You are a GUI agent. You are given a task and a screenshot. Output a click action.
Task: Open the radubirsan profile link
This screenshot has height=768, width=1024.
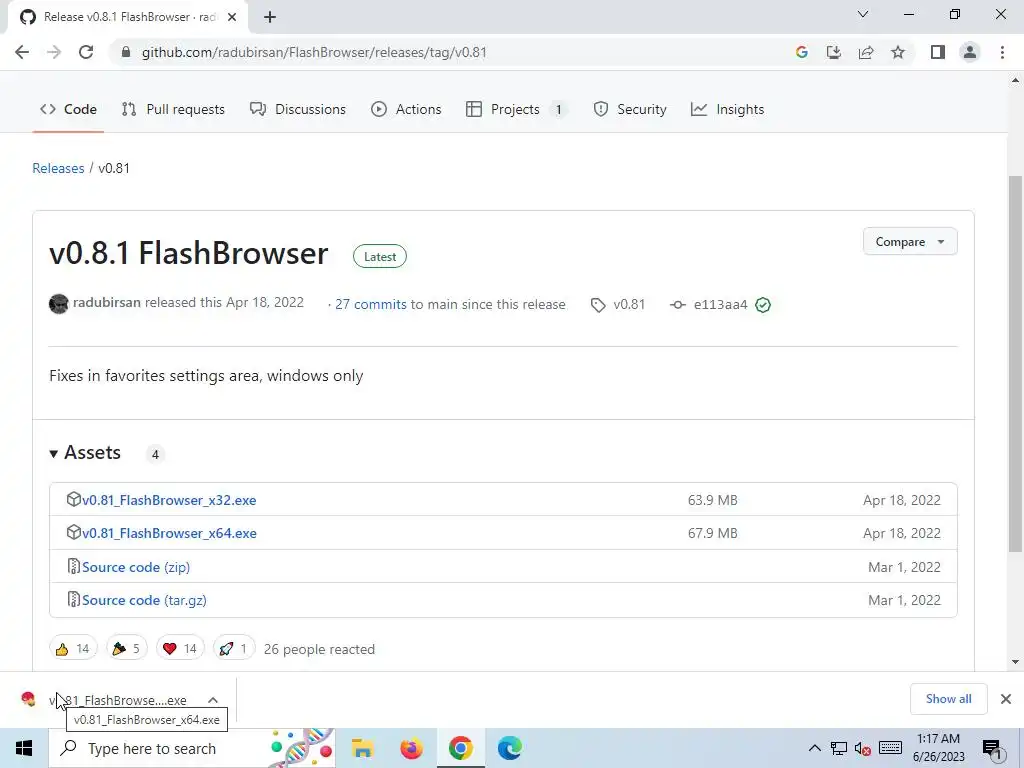pyautogui.click(x=106, y=302)
